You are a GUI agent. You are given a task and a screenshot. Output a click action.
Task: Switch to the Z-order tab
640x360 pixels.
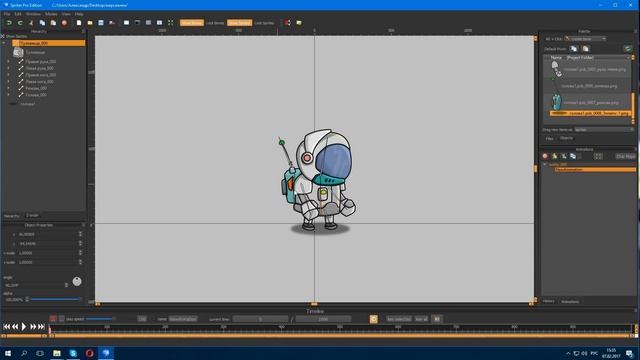(x=32, y=216)
